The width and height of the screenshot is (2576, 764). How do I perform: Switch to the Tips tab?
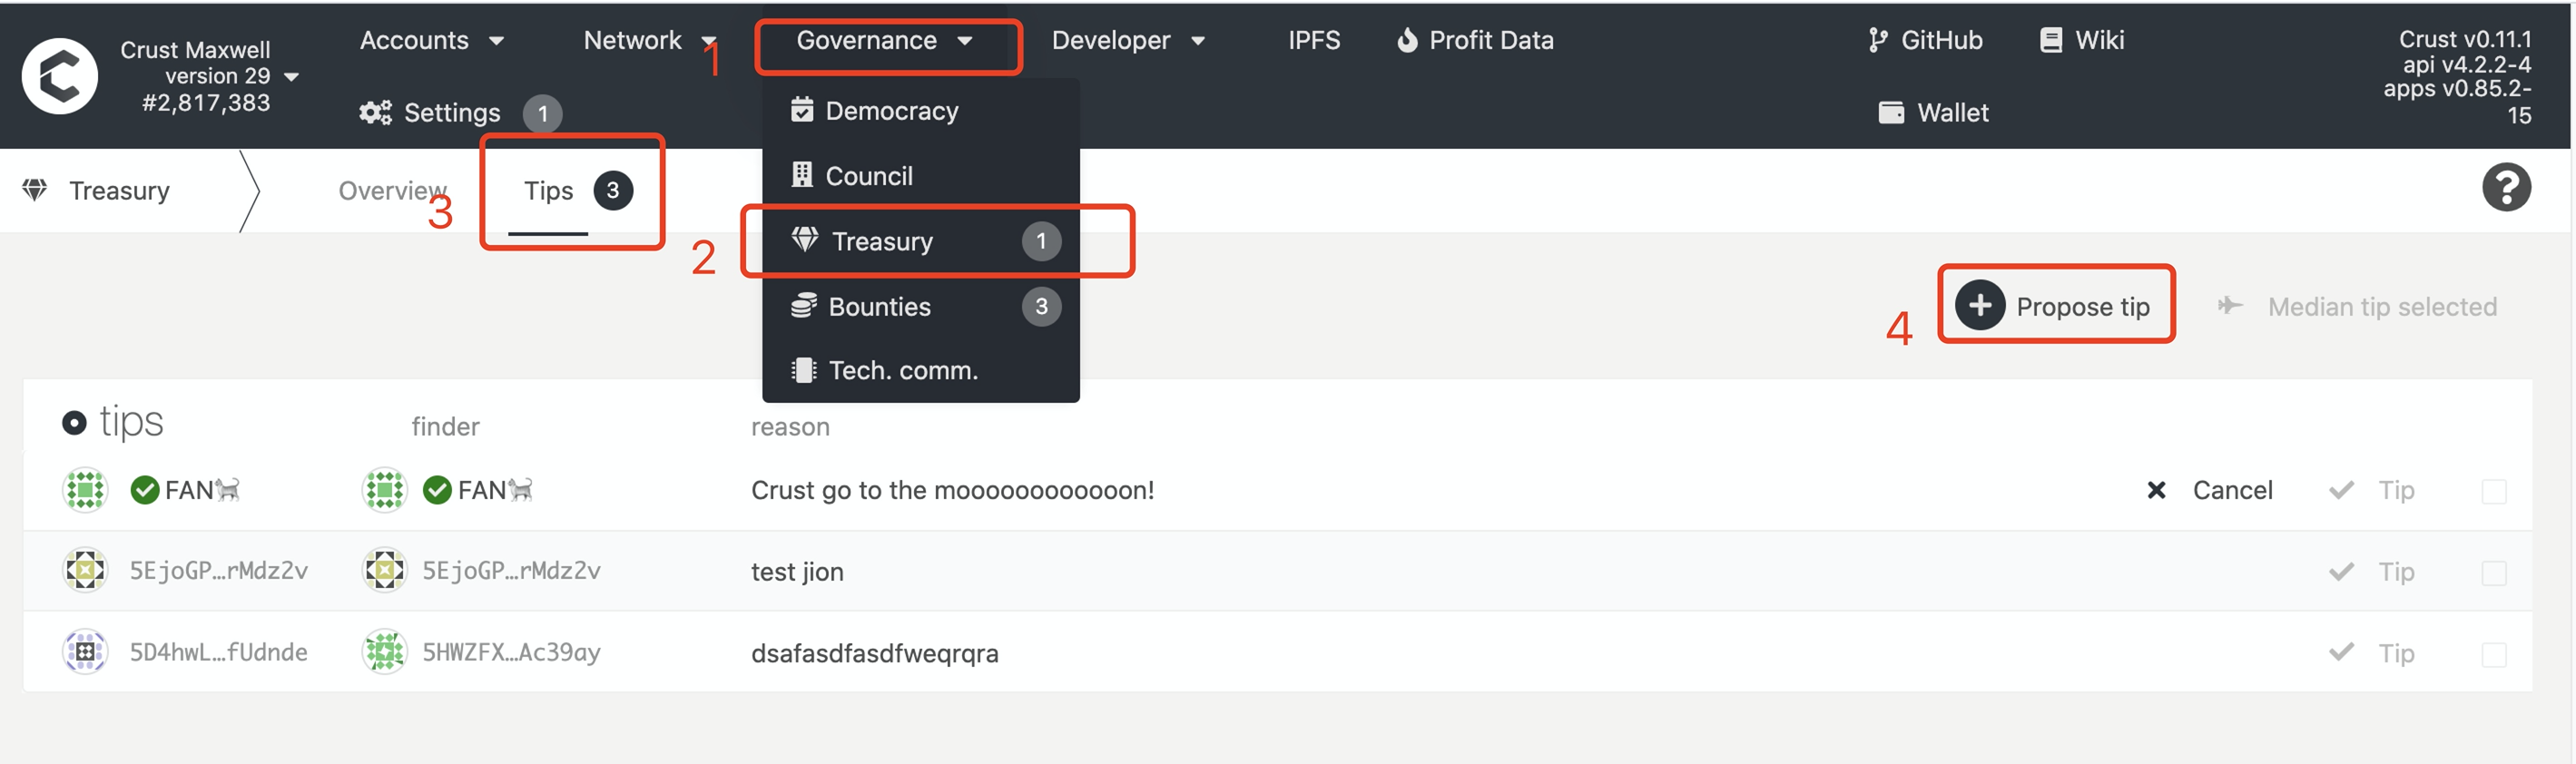[577, 190]
